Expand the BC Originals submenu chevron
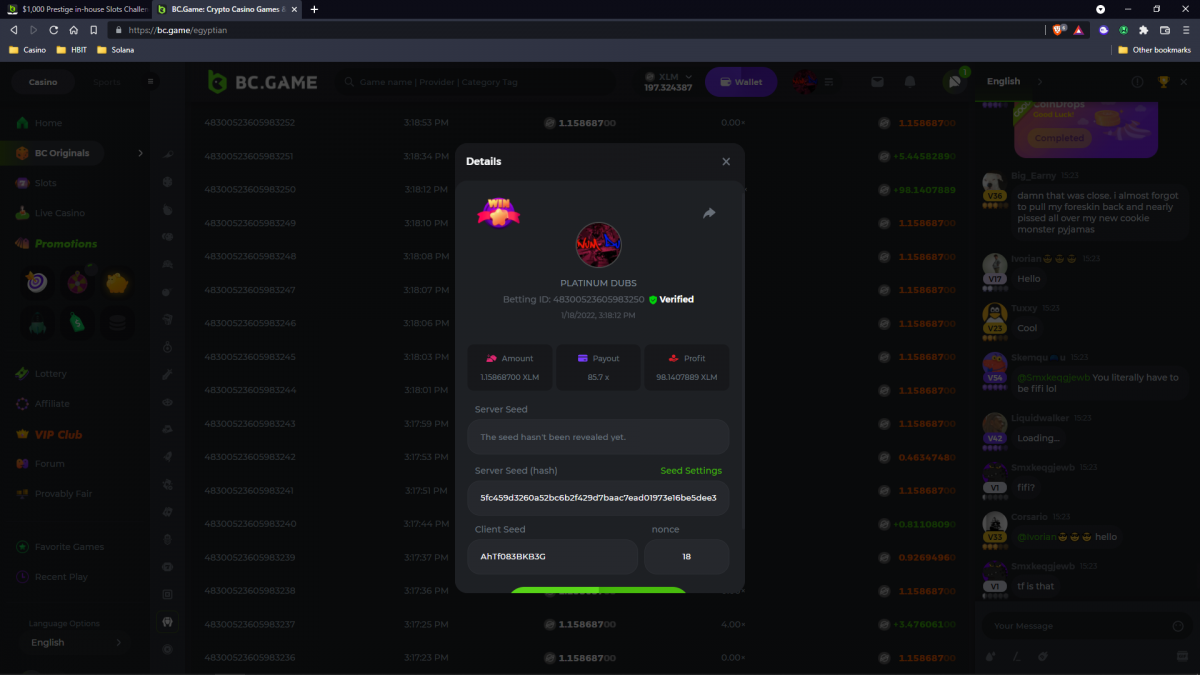 [140, 153]
